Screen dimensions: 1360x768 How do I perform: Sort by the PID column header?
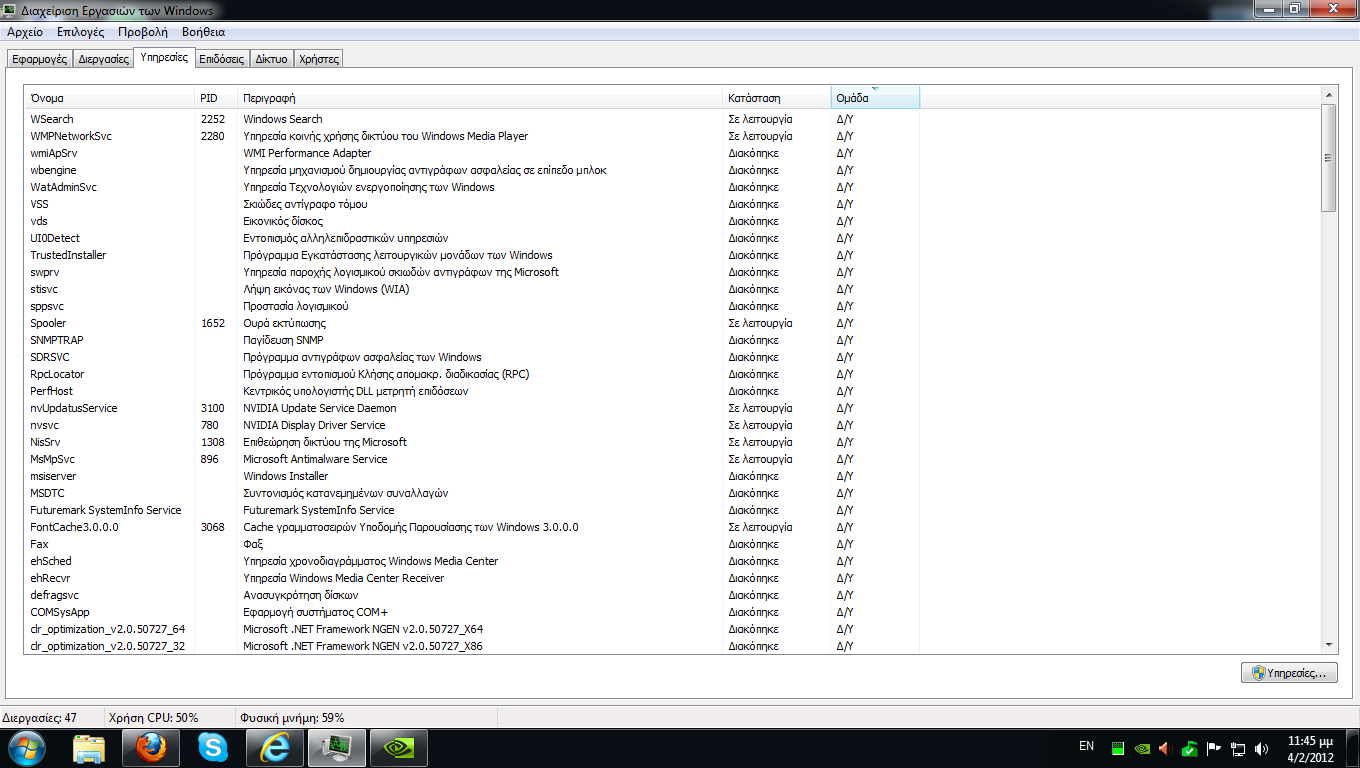point(216,98)
